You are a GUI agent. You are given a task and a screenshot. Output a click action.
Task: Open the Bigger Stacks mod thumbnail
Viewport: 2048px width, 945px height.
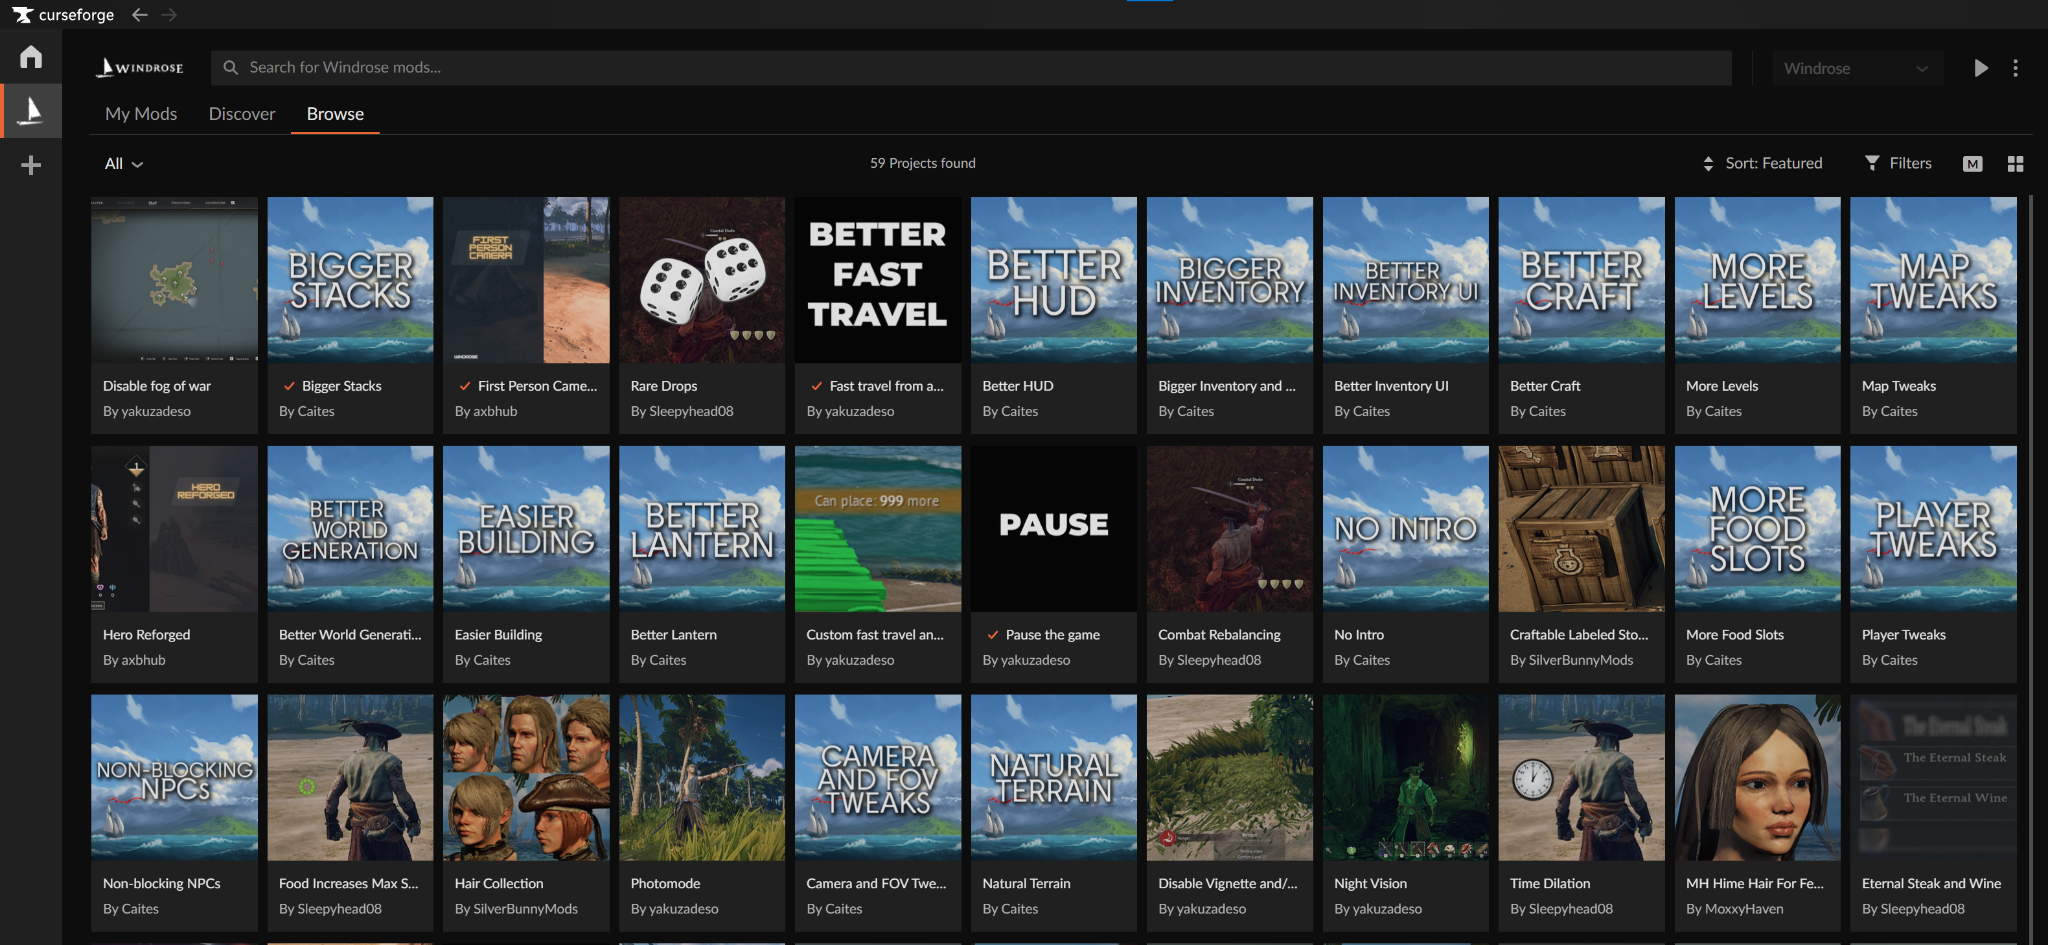tap(350, 280)
